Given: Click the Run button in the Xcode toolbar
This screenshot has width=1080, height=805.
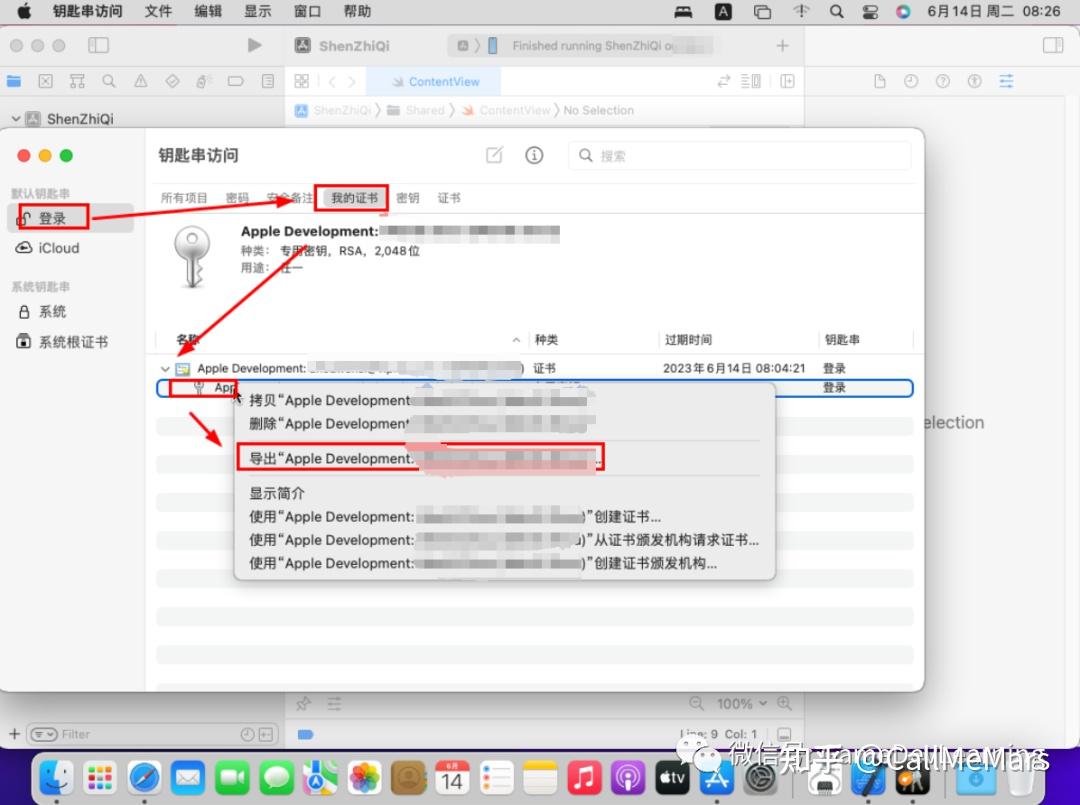Looking at the screenshot, I should (254, 45).
